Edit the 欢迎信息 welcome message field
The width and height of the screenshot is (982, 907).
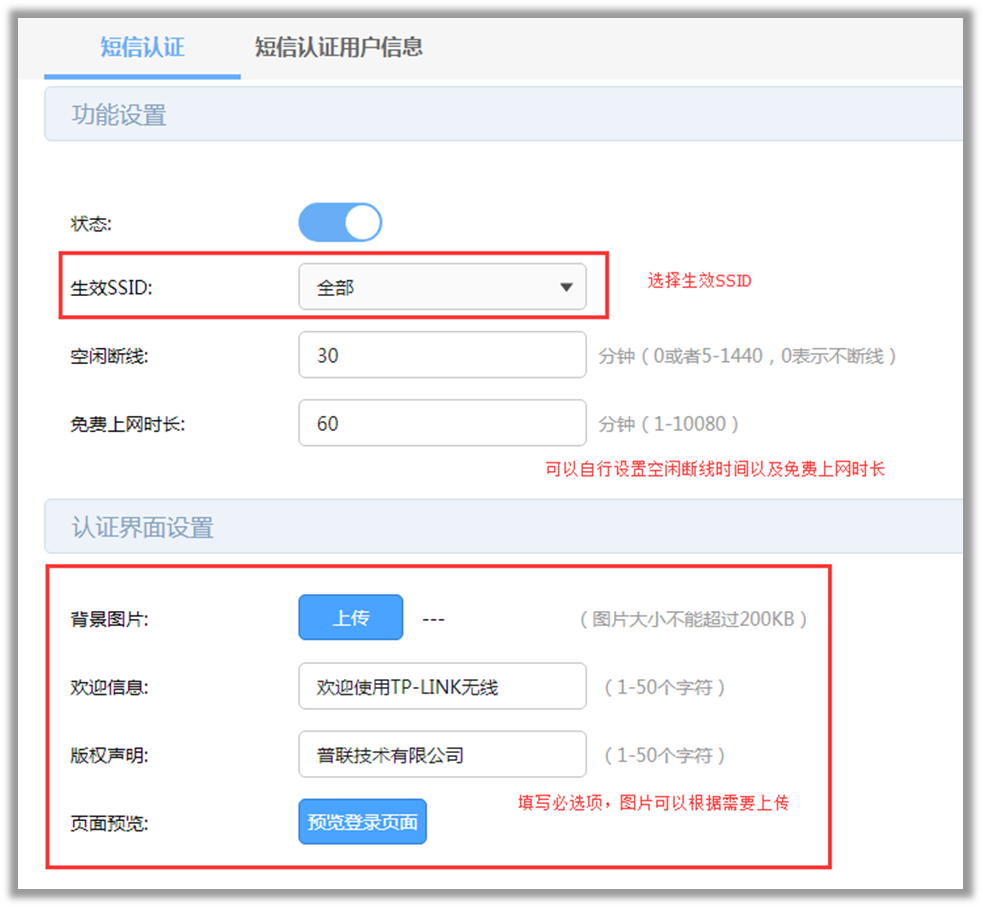(x=441, y=686)
